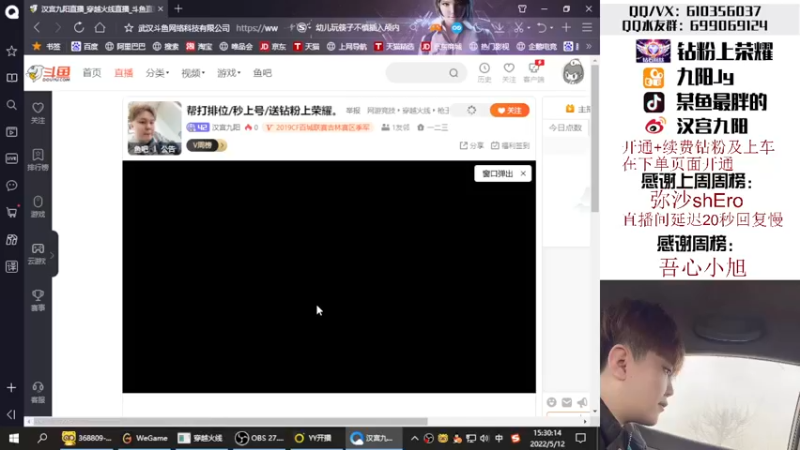Screen dimensions: 800x450
Task: Click the horizontal scrollbar at page bottom
Action: (231, 421)
